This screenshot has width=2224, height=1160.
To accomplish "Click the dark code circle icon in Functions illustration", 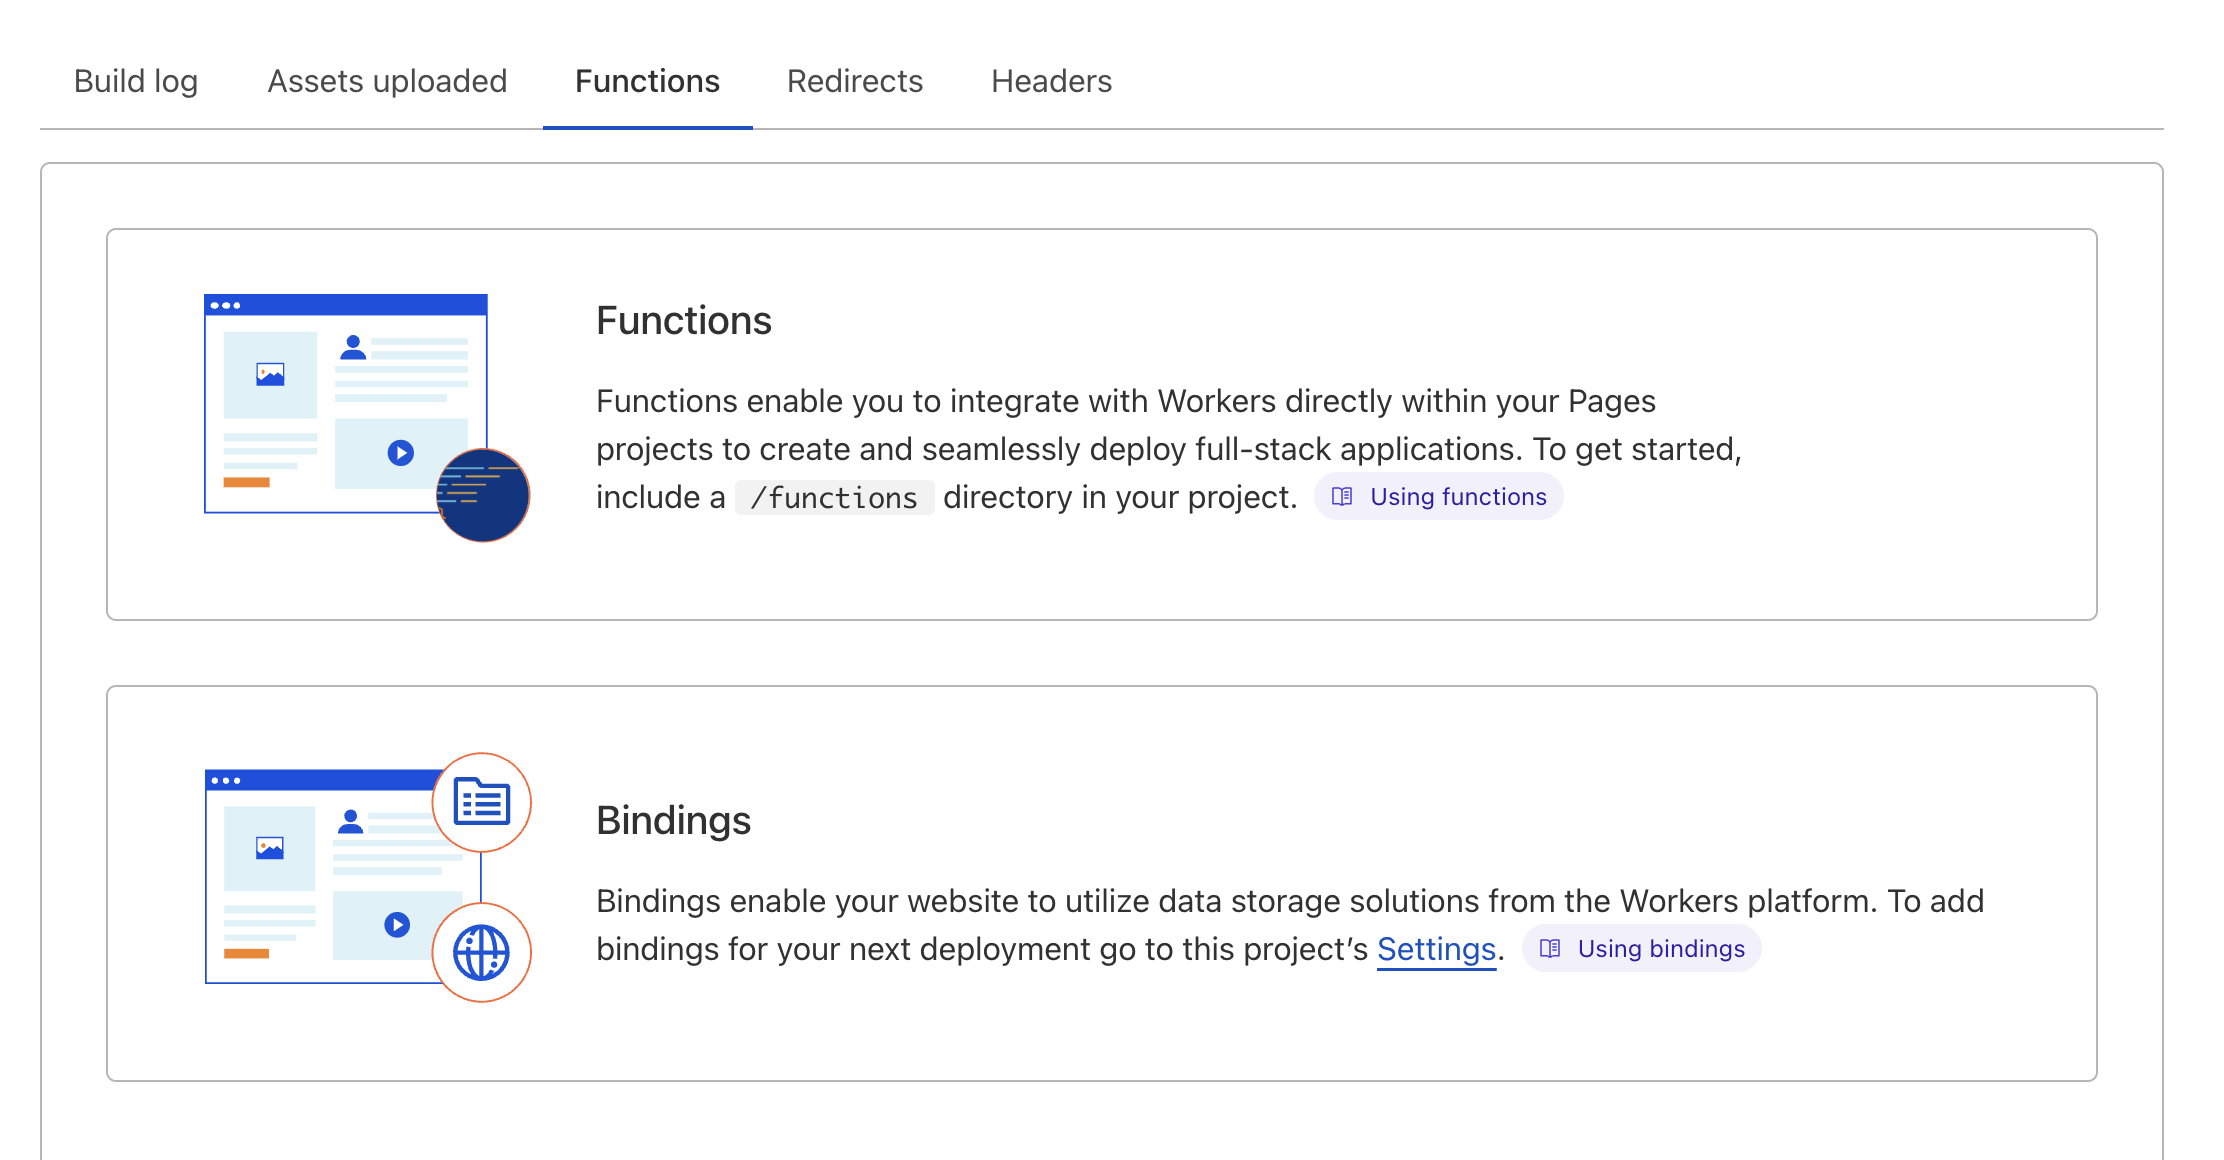I will 484,495.
